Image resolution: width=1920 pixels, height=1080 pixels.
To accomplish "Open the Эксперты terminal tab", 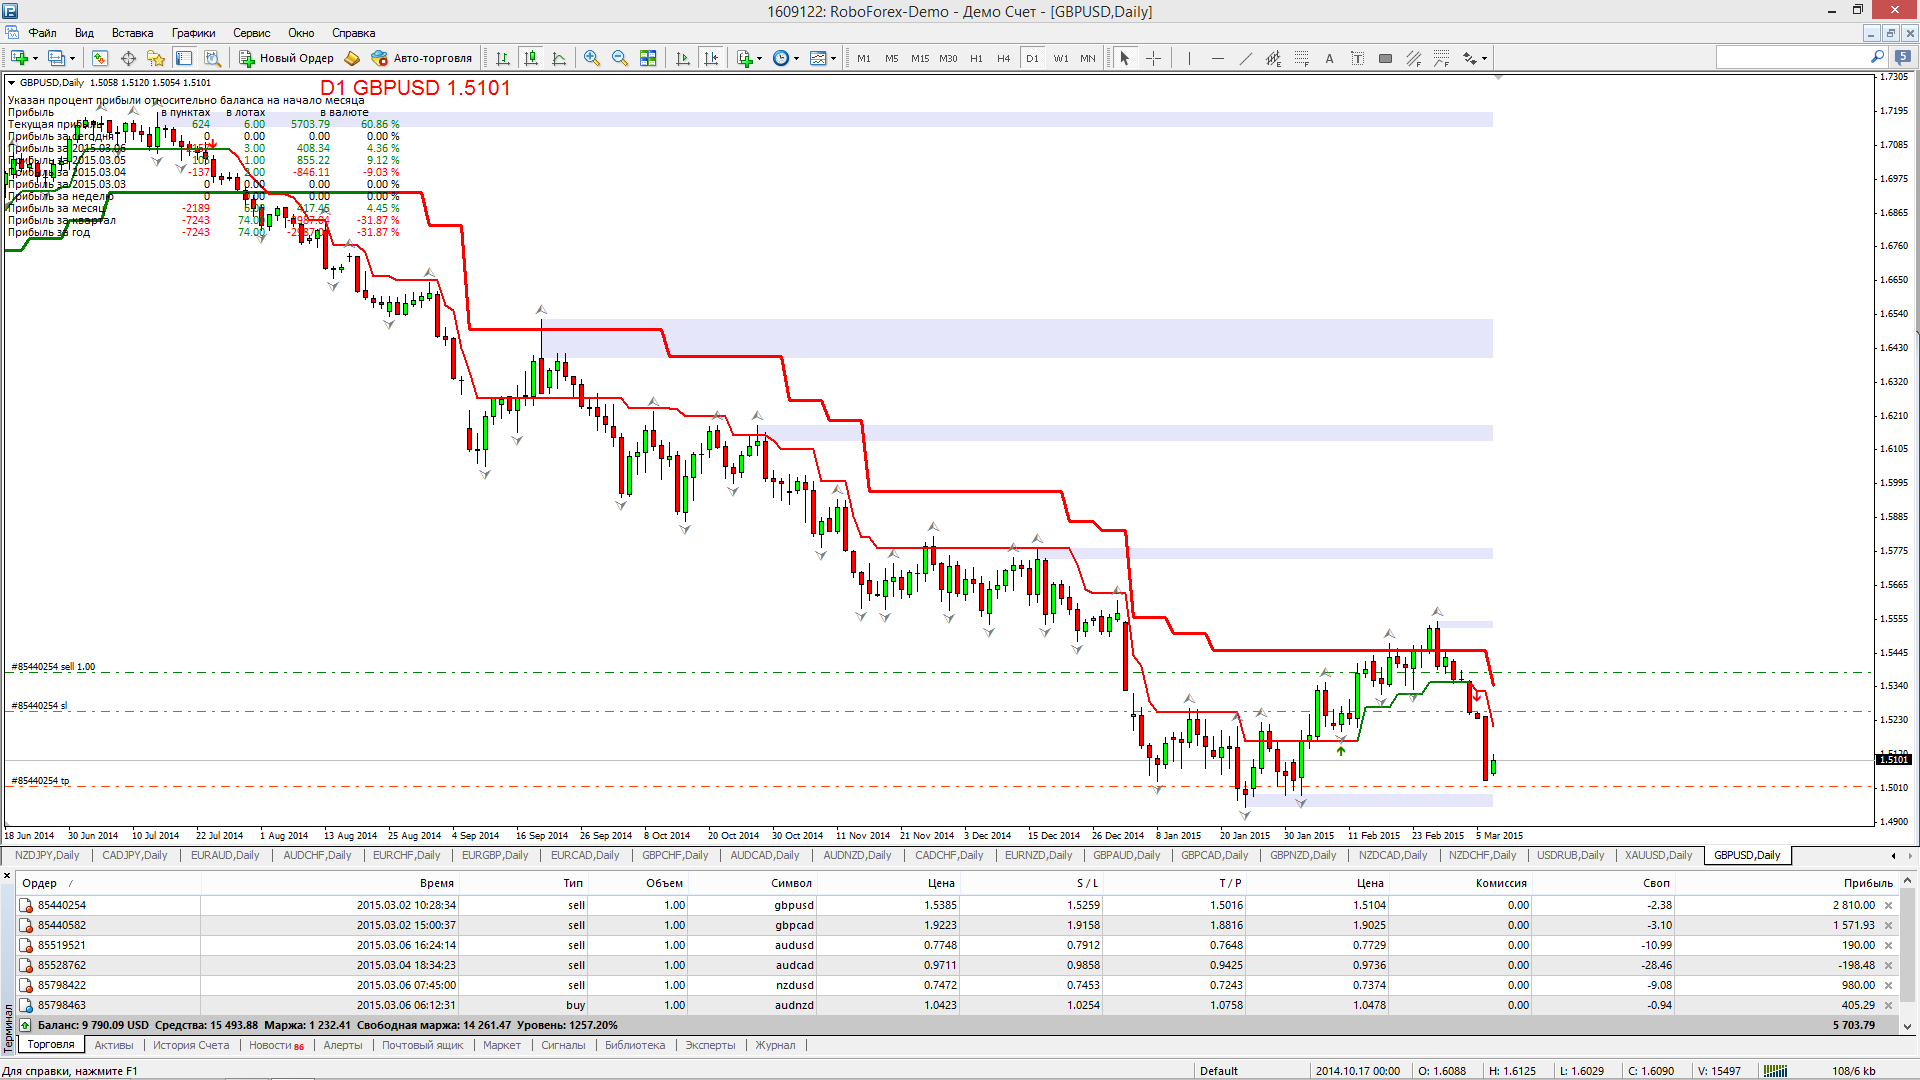I will [x=710, y=1045].
